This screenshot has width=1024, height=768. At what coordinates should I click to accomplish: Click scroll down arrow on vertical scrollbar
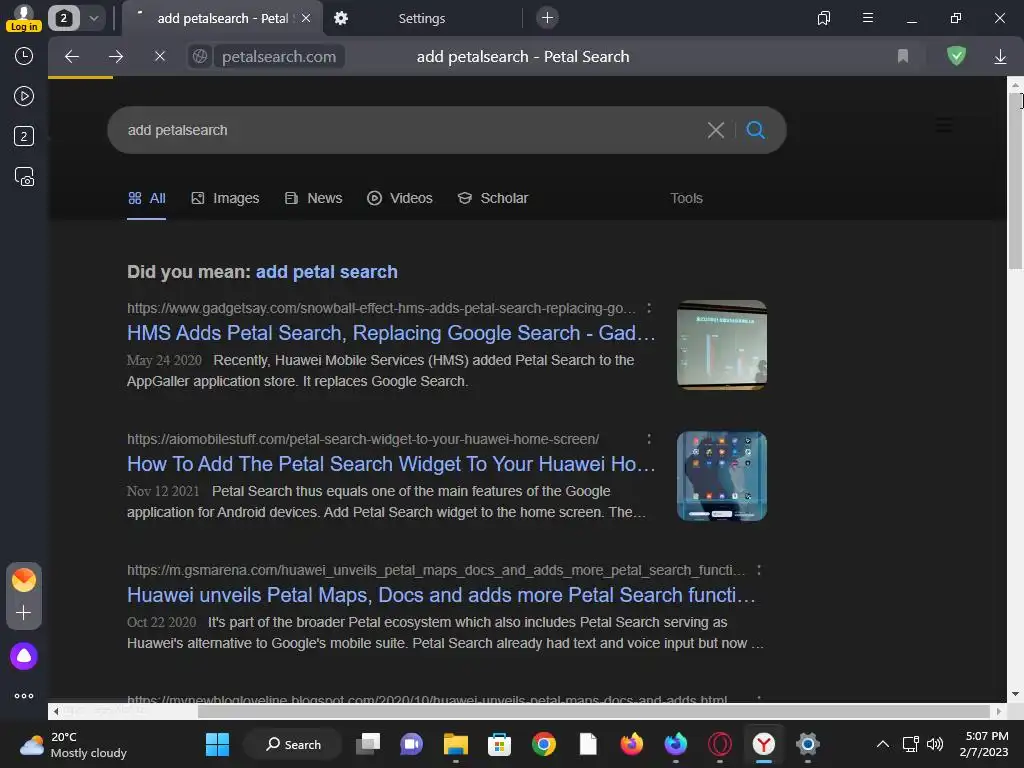(1015, 694)
